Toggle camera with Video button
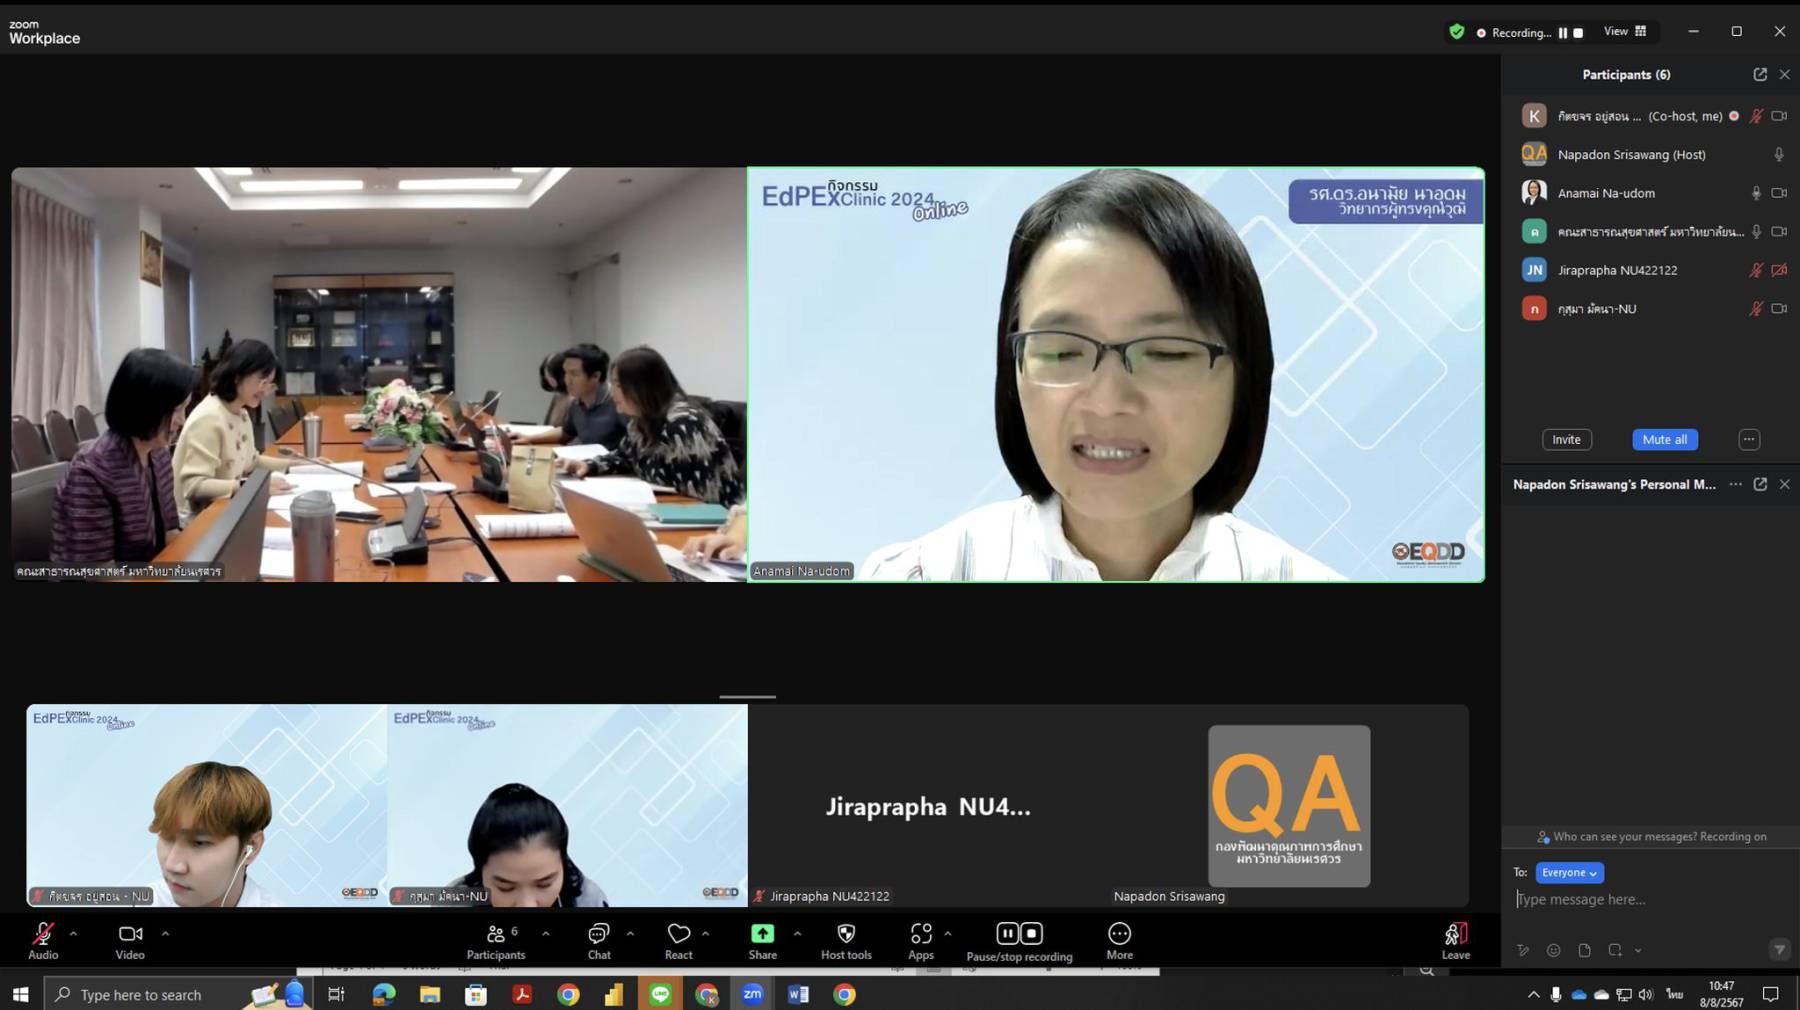The image size is (1800, 1010). pyautogui.click(x=130, y=940)
